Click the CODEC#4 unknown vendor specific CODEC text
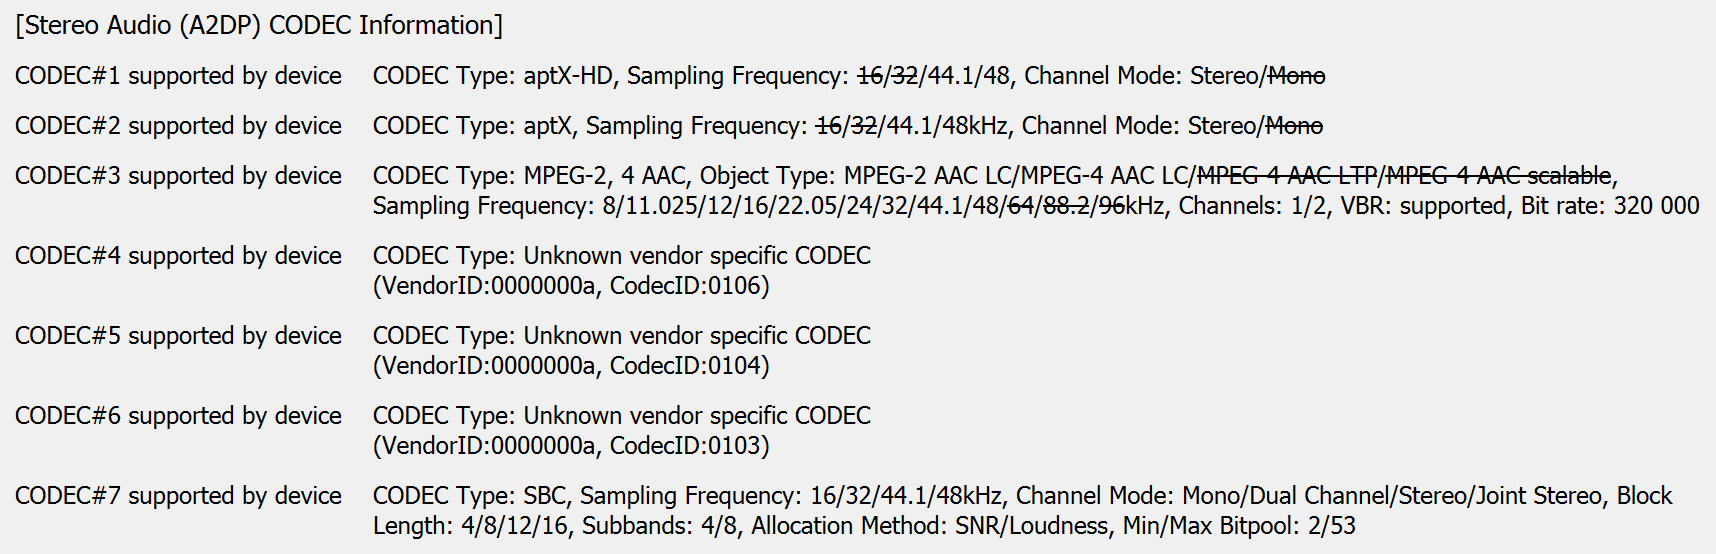1716x554 pixels. 621,256
